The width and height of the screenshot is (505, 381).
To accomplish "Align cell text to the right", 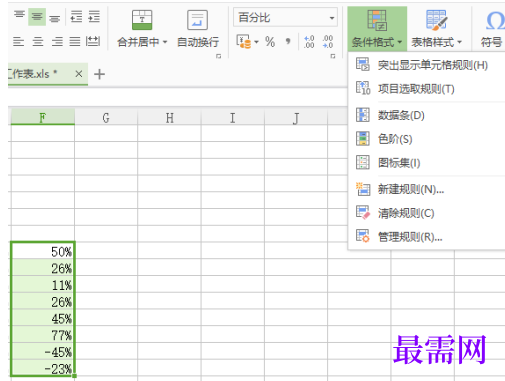I will point(57,42).
